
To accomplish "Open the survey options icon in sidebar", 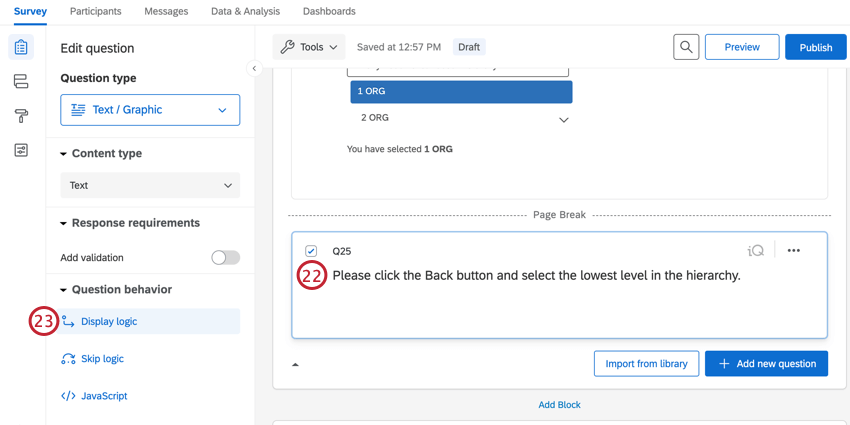I will 21,150.
